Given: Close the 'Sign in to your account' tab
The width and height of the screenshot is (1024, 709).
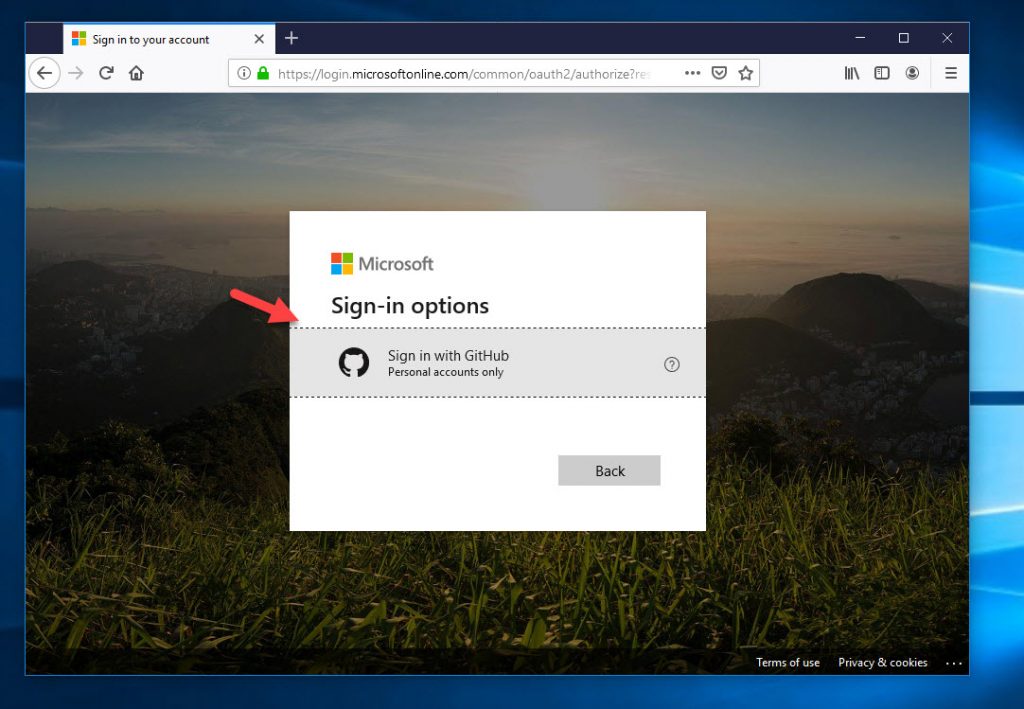Looking at the screenshot, I should click(259, 39).
